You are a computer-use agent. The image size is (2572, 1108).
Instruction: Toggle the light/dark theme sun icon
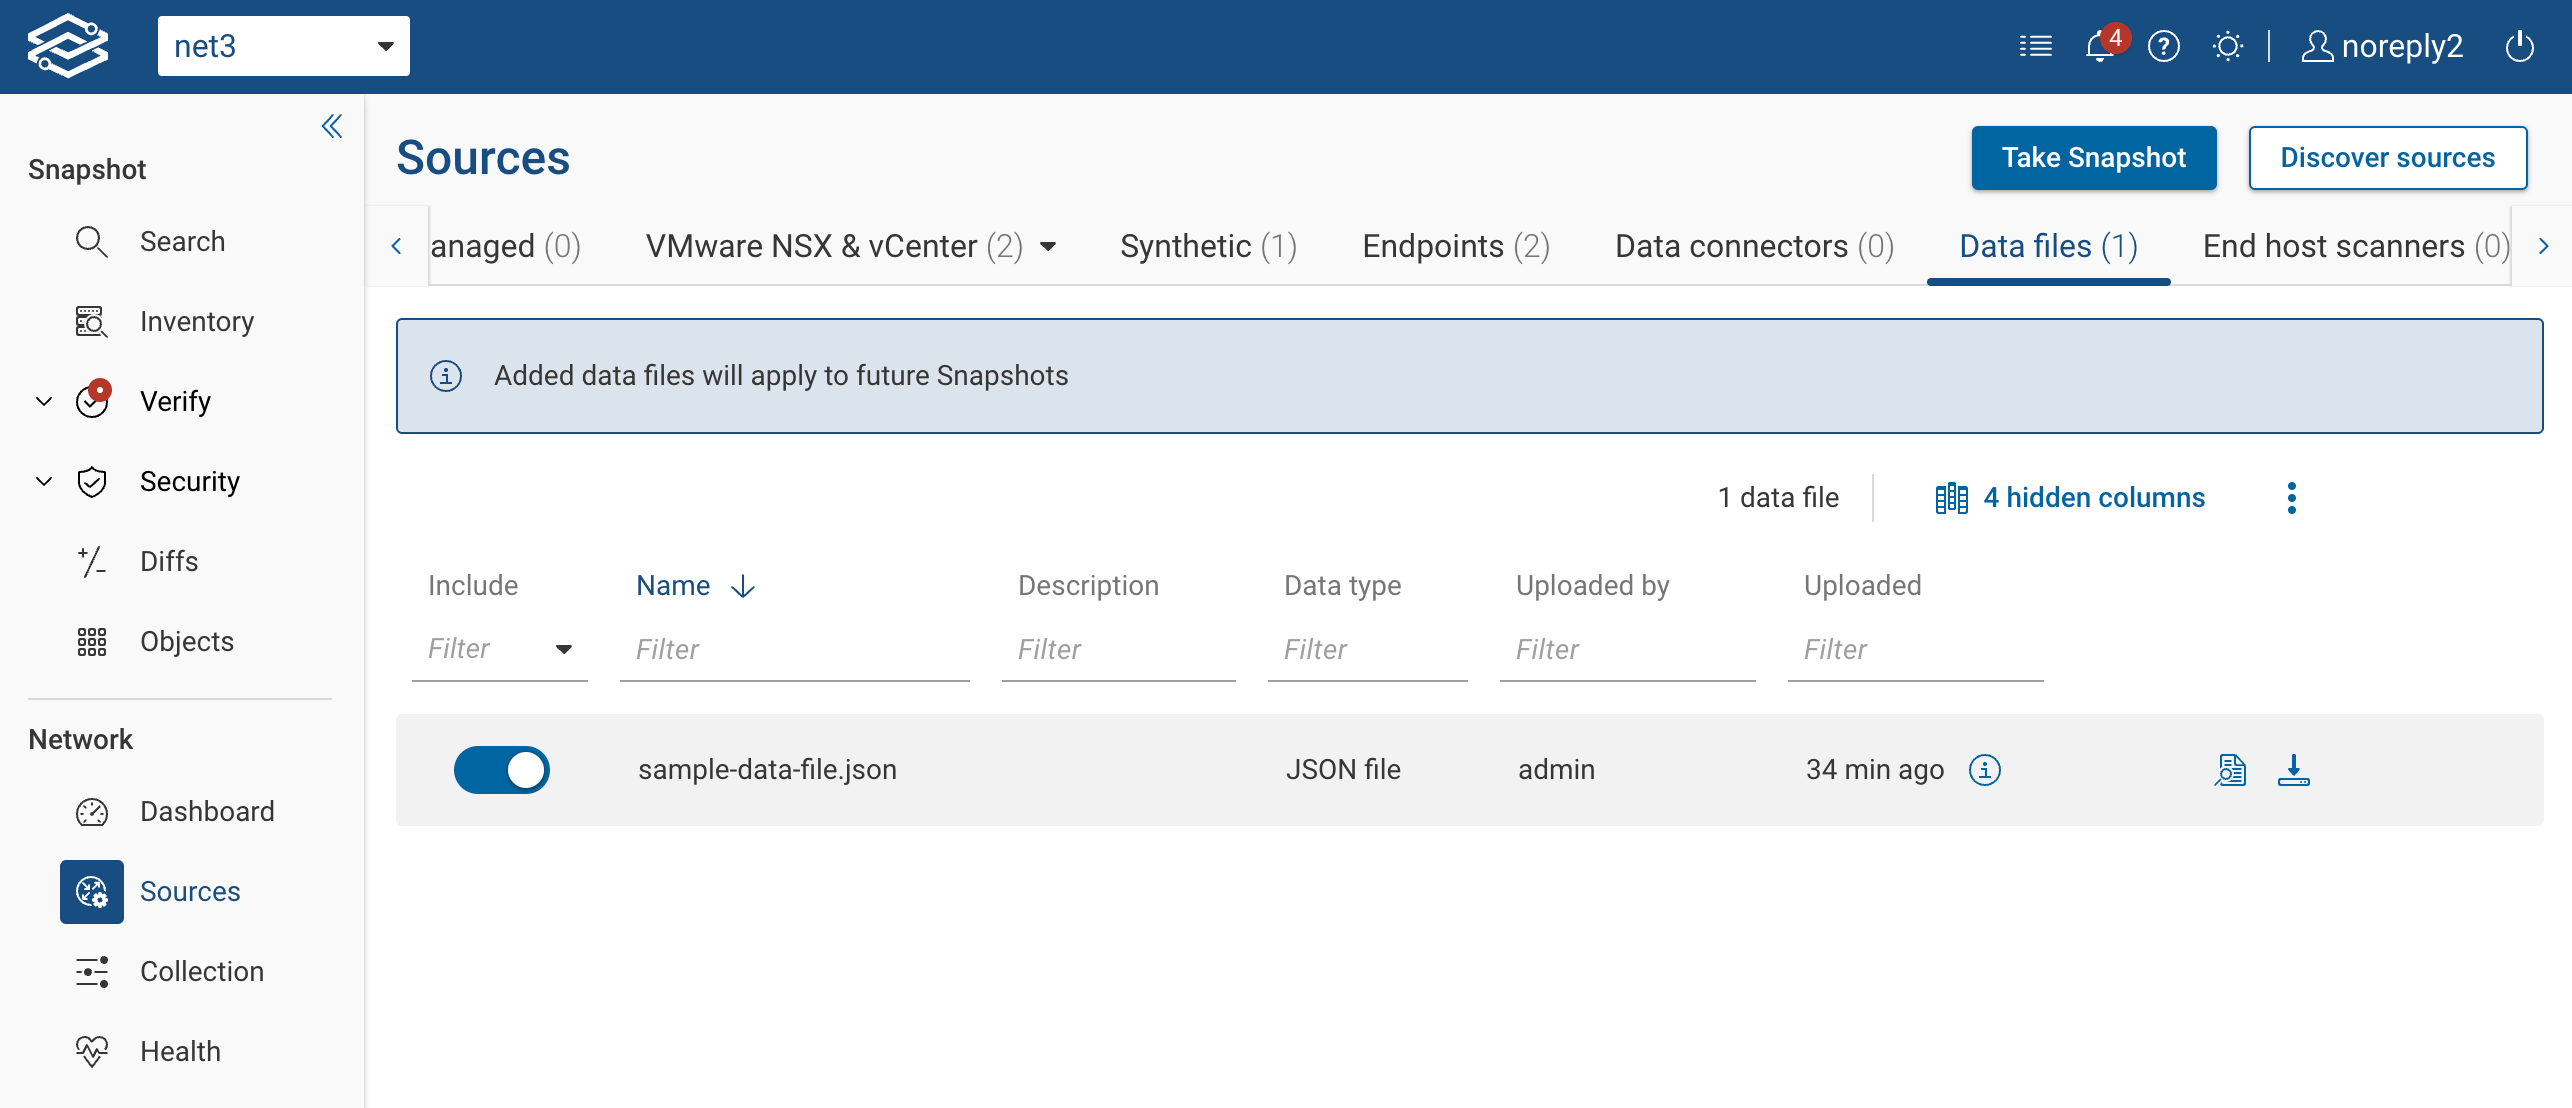coord(2228,46)
